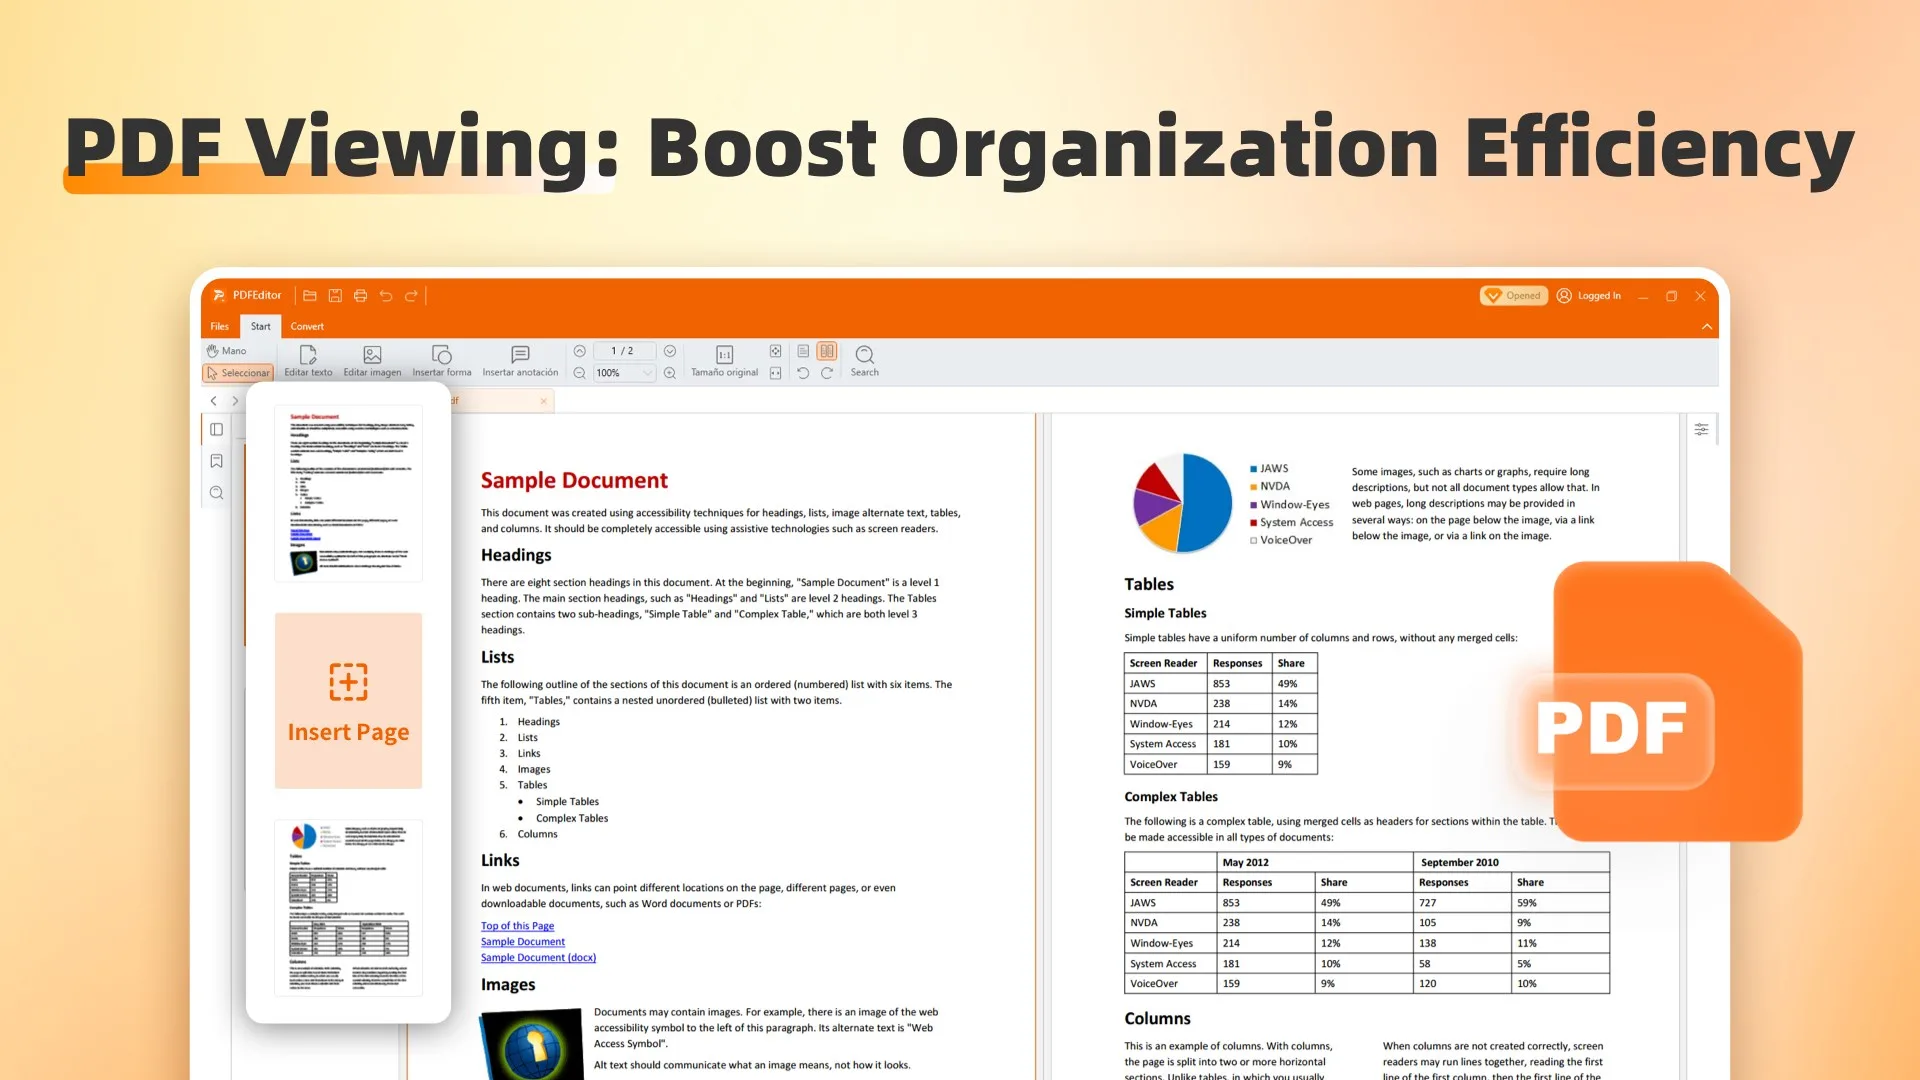
Task: Navigate forward with right chevron
Action: pos(235,401)
